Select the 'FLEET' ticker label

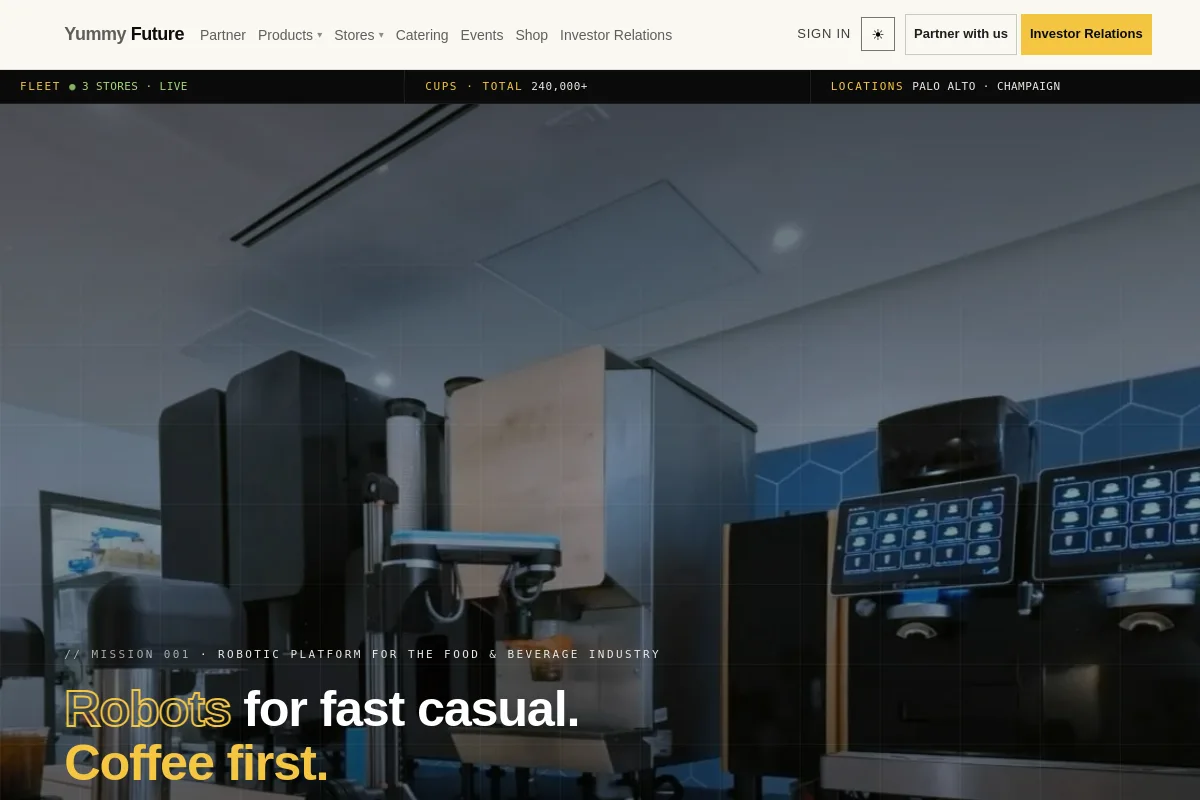[40, 87]
